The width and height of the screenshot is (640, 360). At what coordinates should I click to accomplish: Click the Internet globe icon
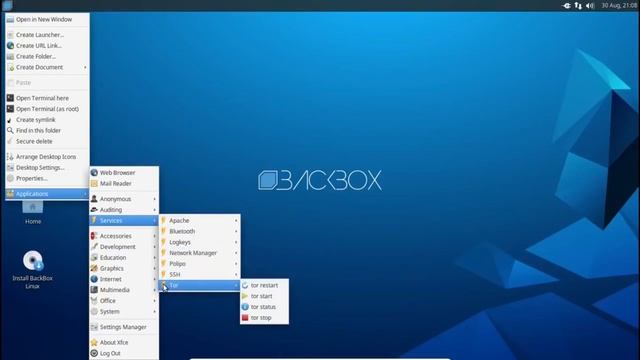tap(94, 279)
